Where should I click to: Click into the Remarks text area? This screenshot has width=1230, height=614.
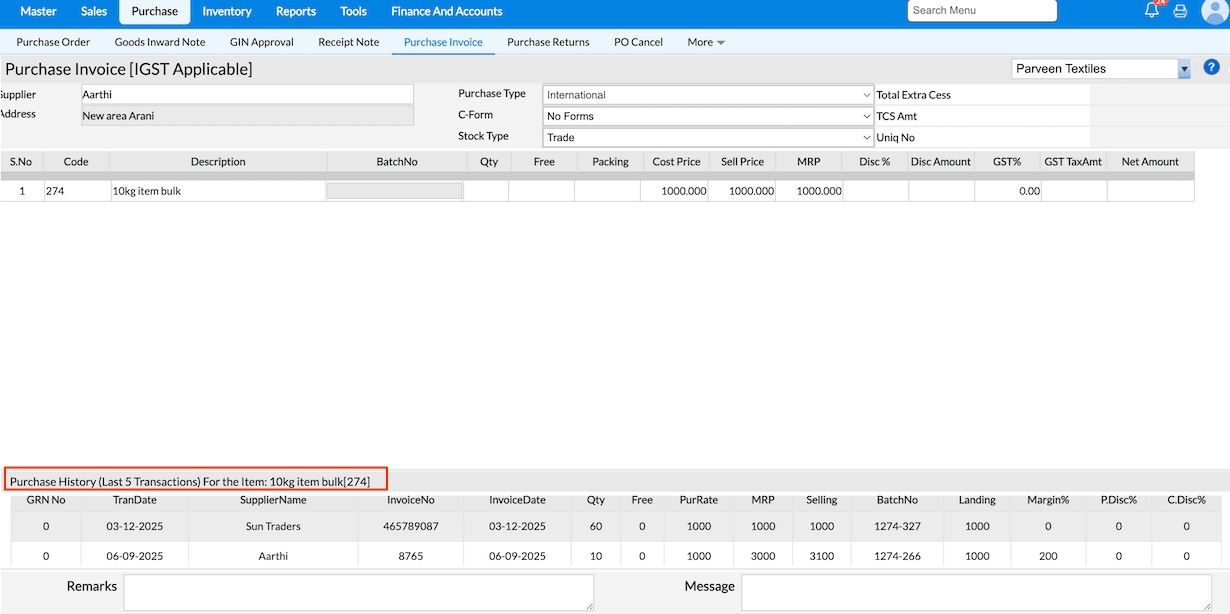[x=358, y=592]
